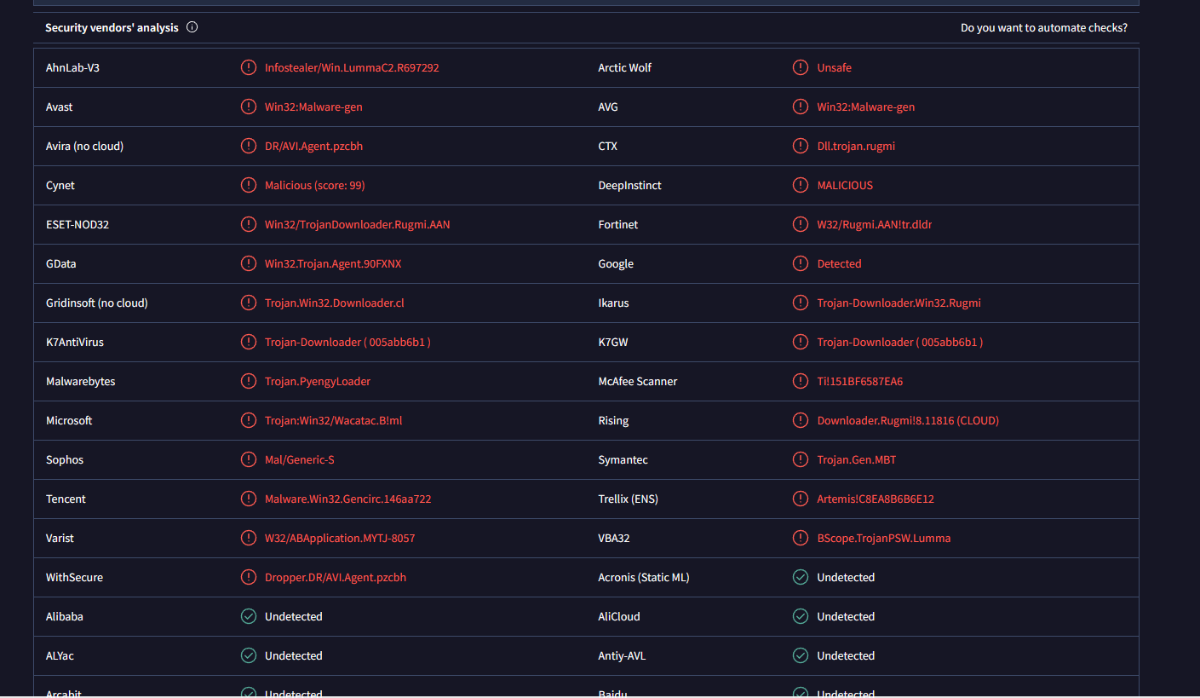Image resolution: width=1200 pixels, height=698 pixels.
Task: Click CTX detection alert icon
Action: point(800,146)
